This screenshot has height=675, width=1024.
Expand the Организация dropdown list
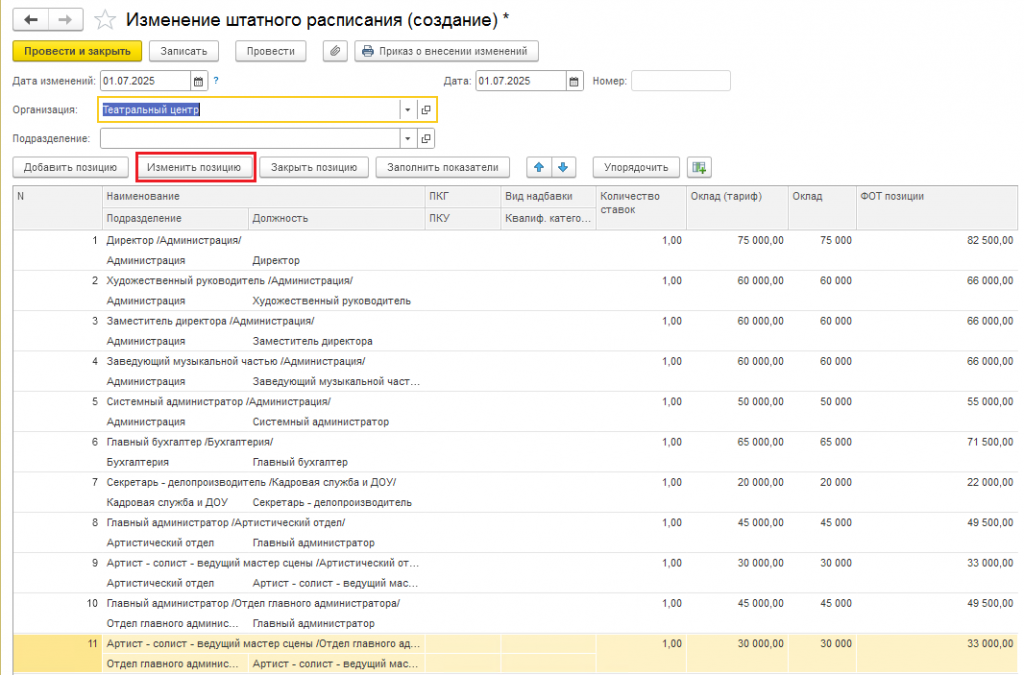click(408, 110)
